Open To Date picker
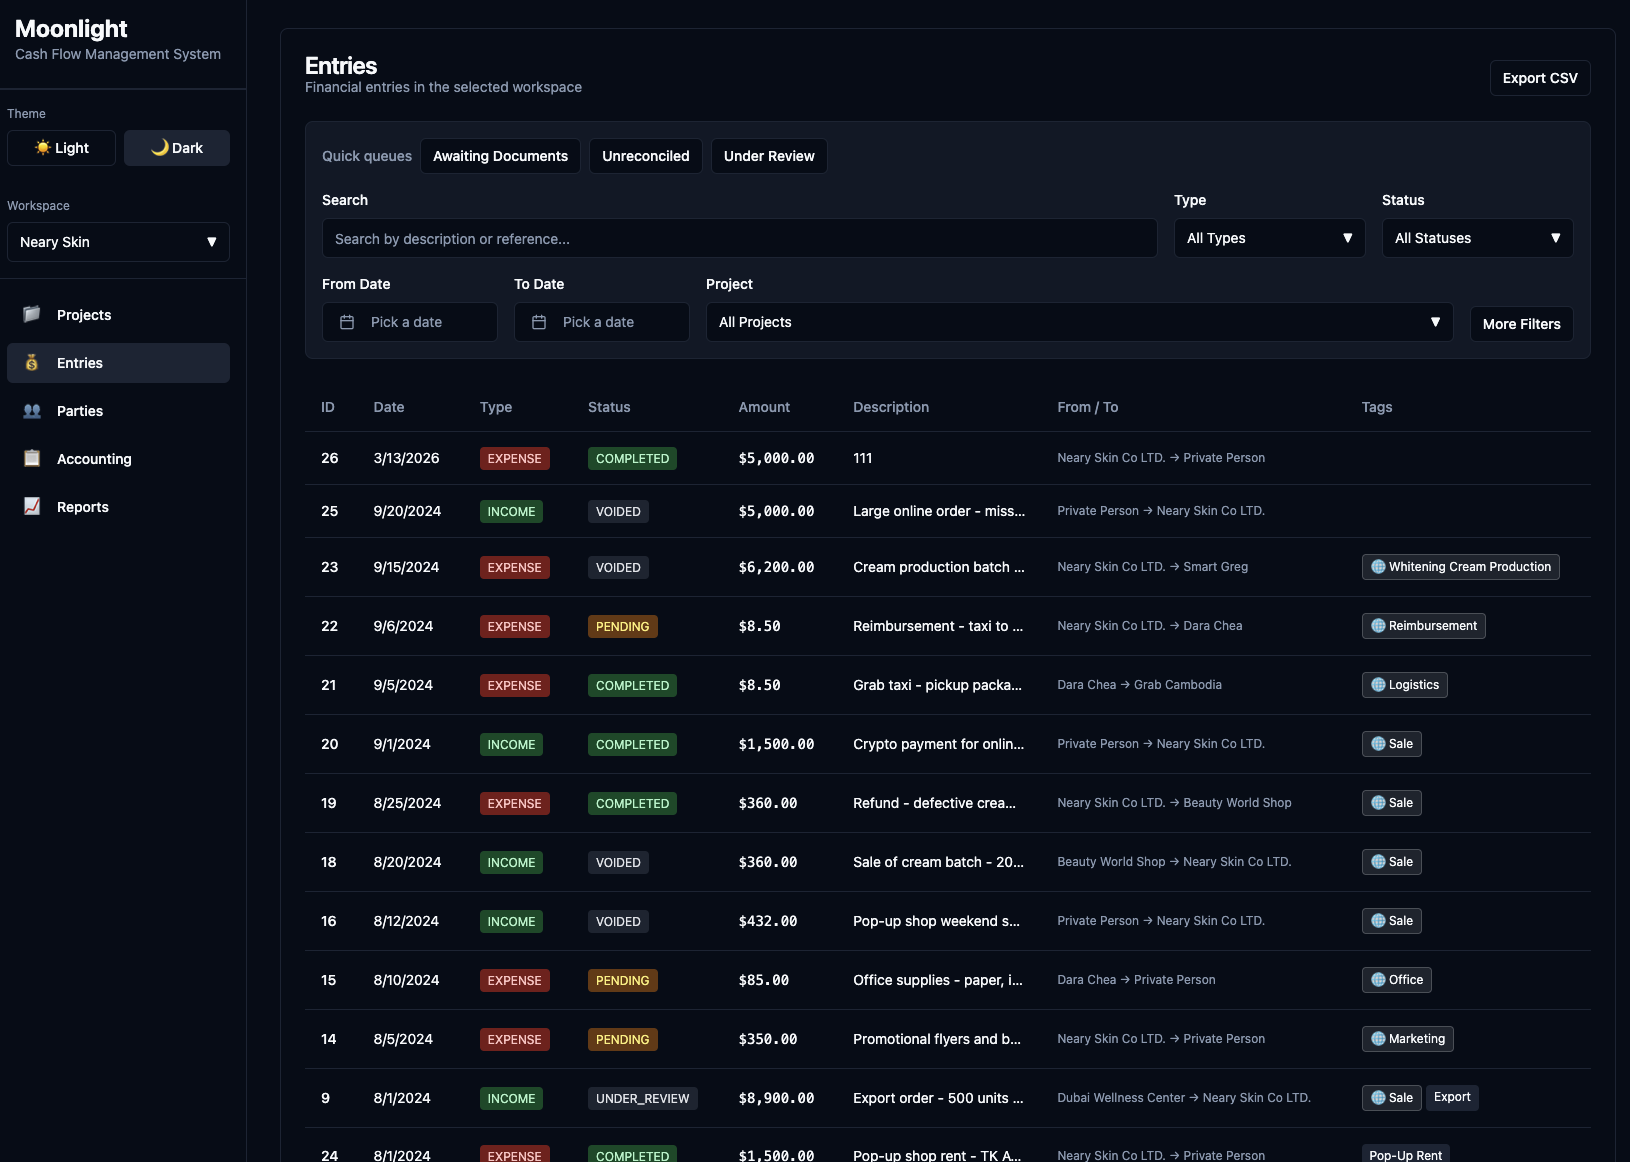 point(601,322)
